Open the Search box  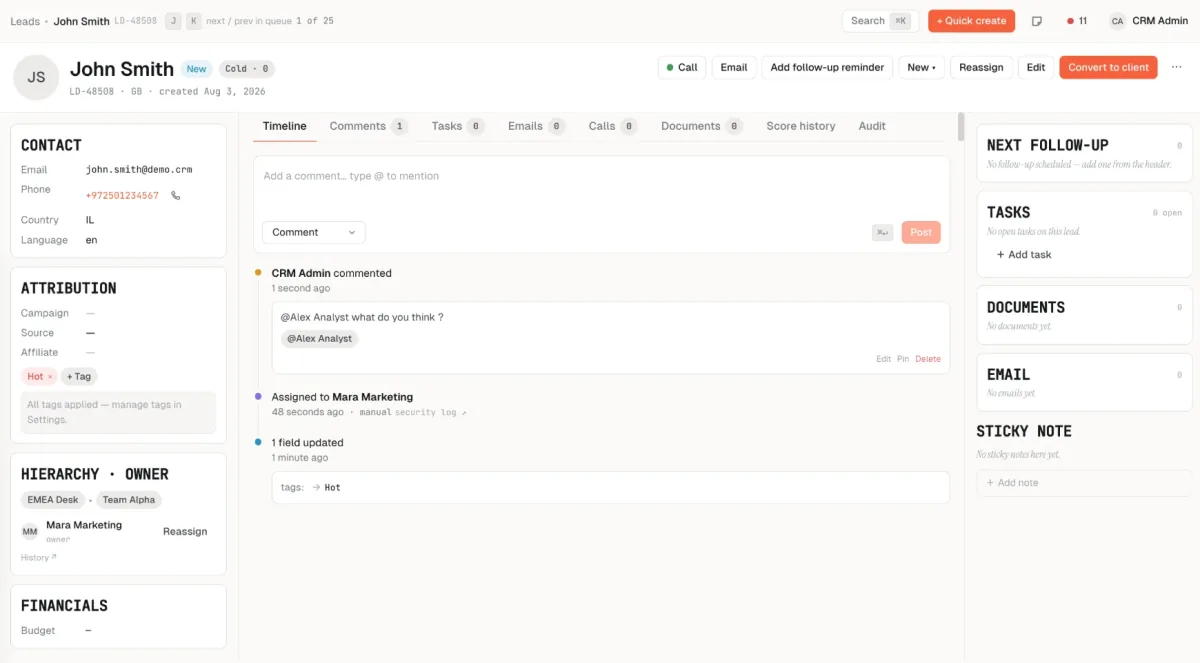(880, 21)
